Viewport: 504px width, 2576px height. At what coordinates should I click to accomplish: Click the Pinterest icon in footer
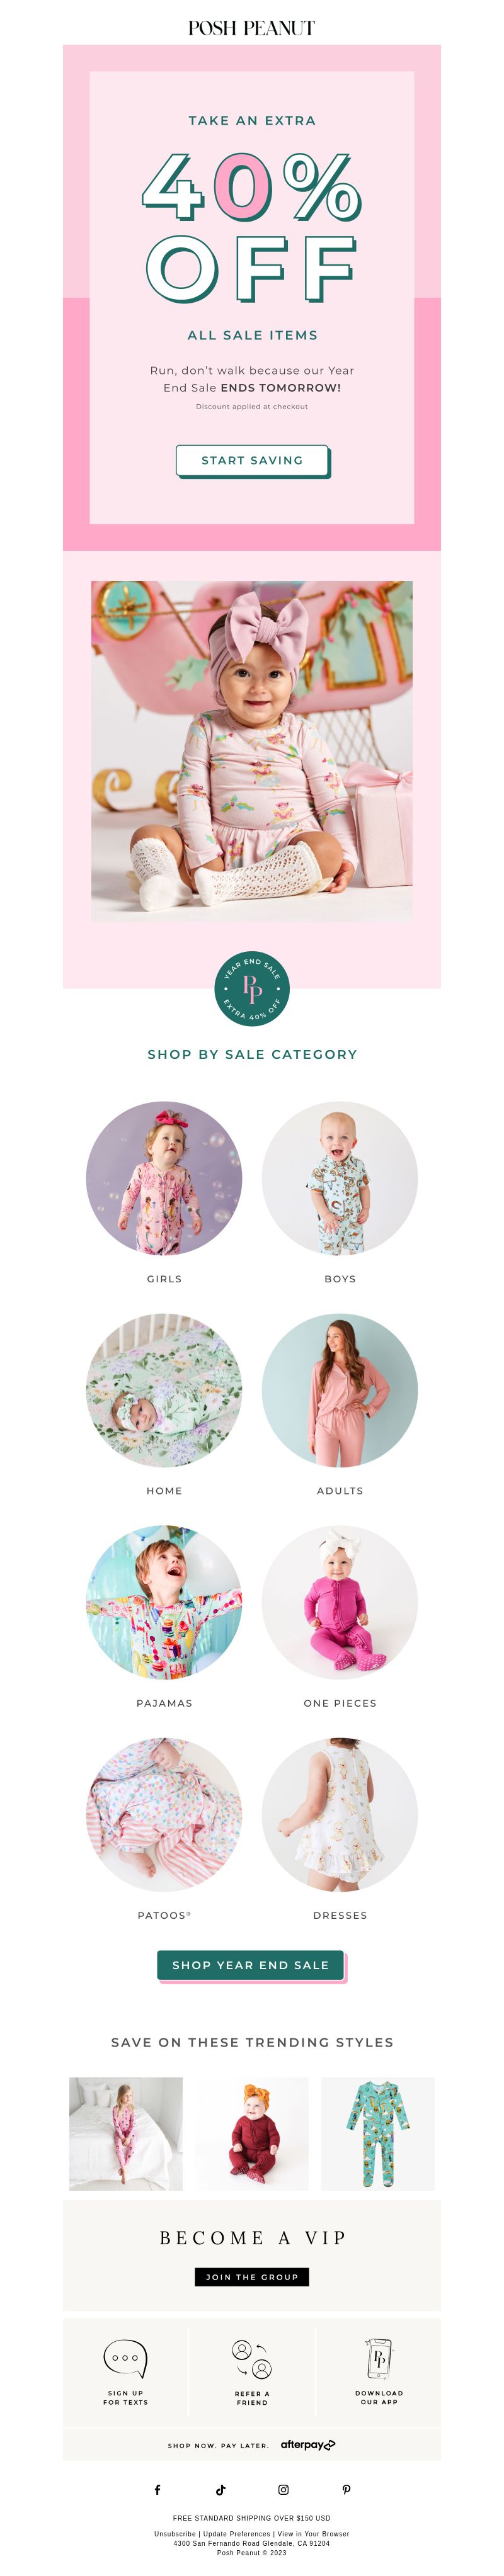click(x=346, y=2489)
